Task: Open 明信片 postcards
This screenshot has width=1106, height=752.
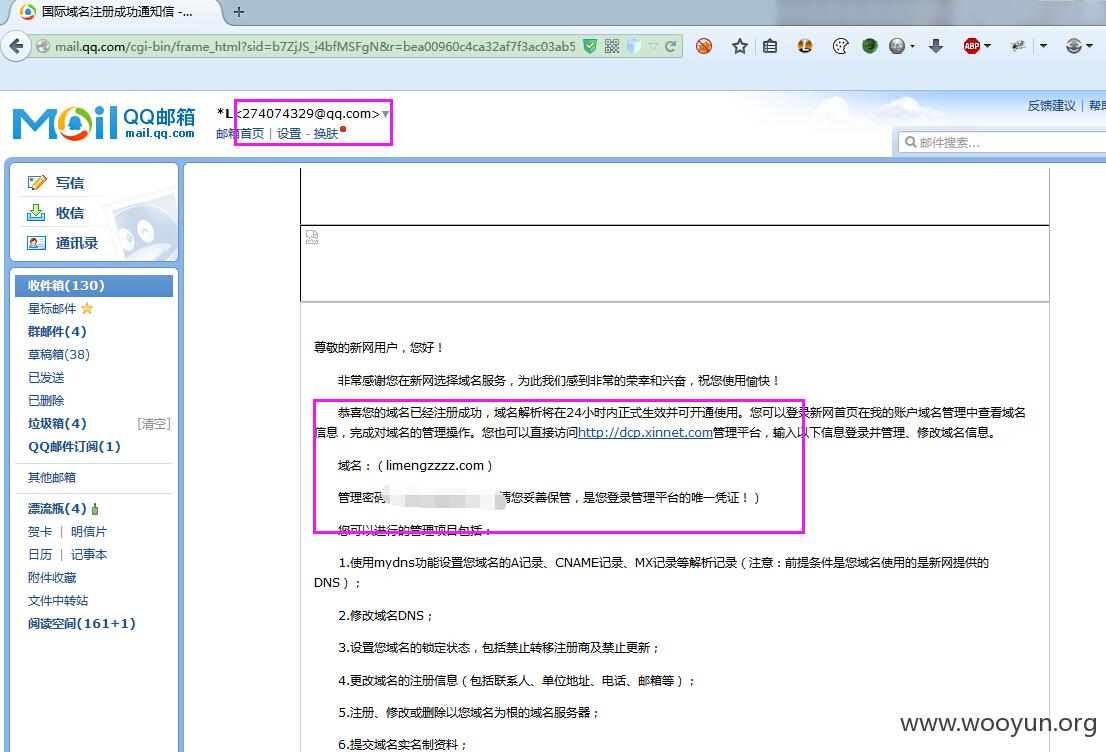Action: [x=89, y=531]
